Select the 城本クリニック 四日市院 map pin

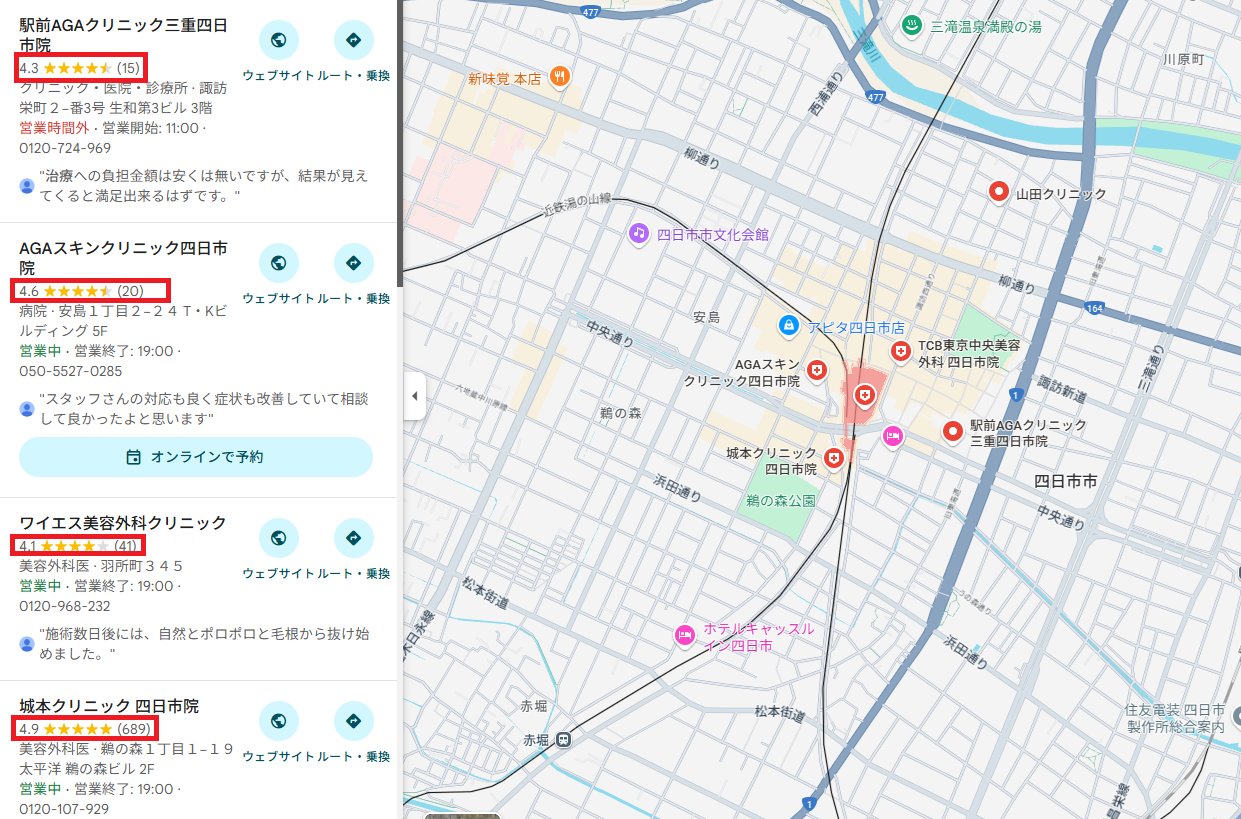point(834,458)
